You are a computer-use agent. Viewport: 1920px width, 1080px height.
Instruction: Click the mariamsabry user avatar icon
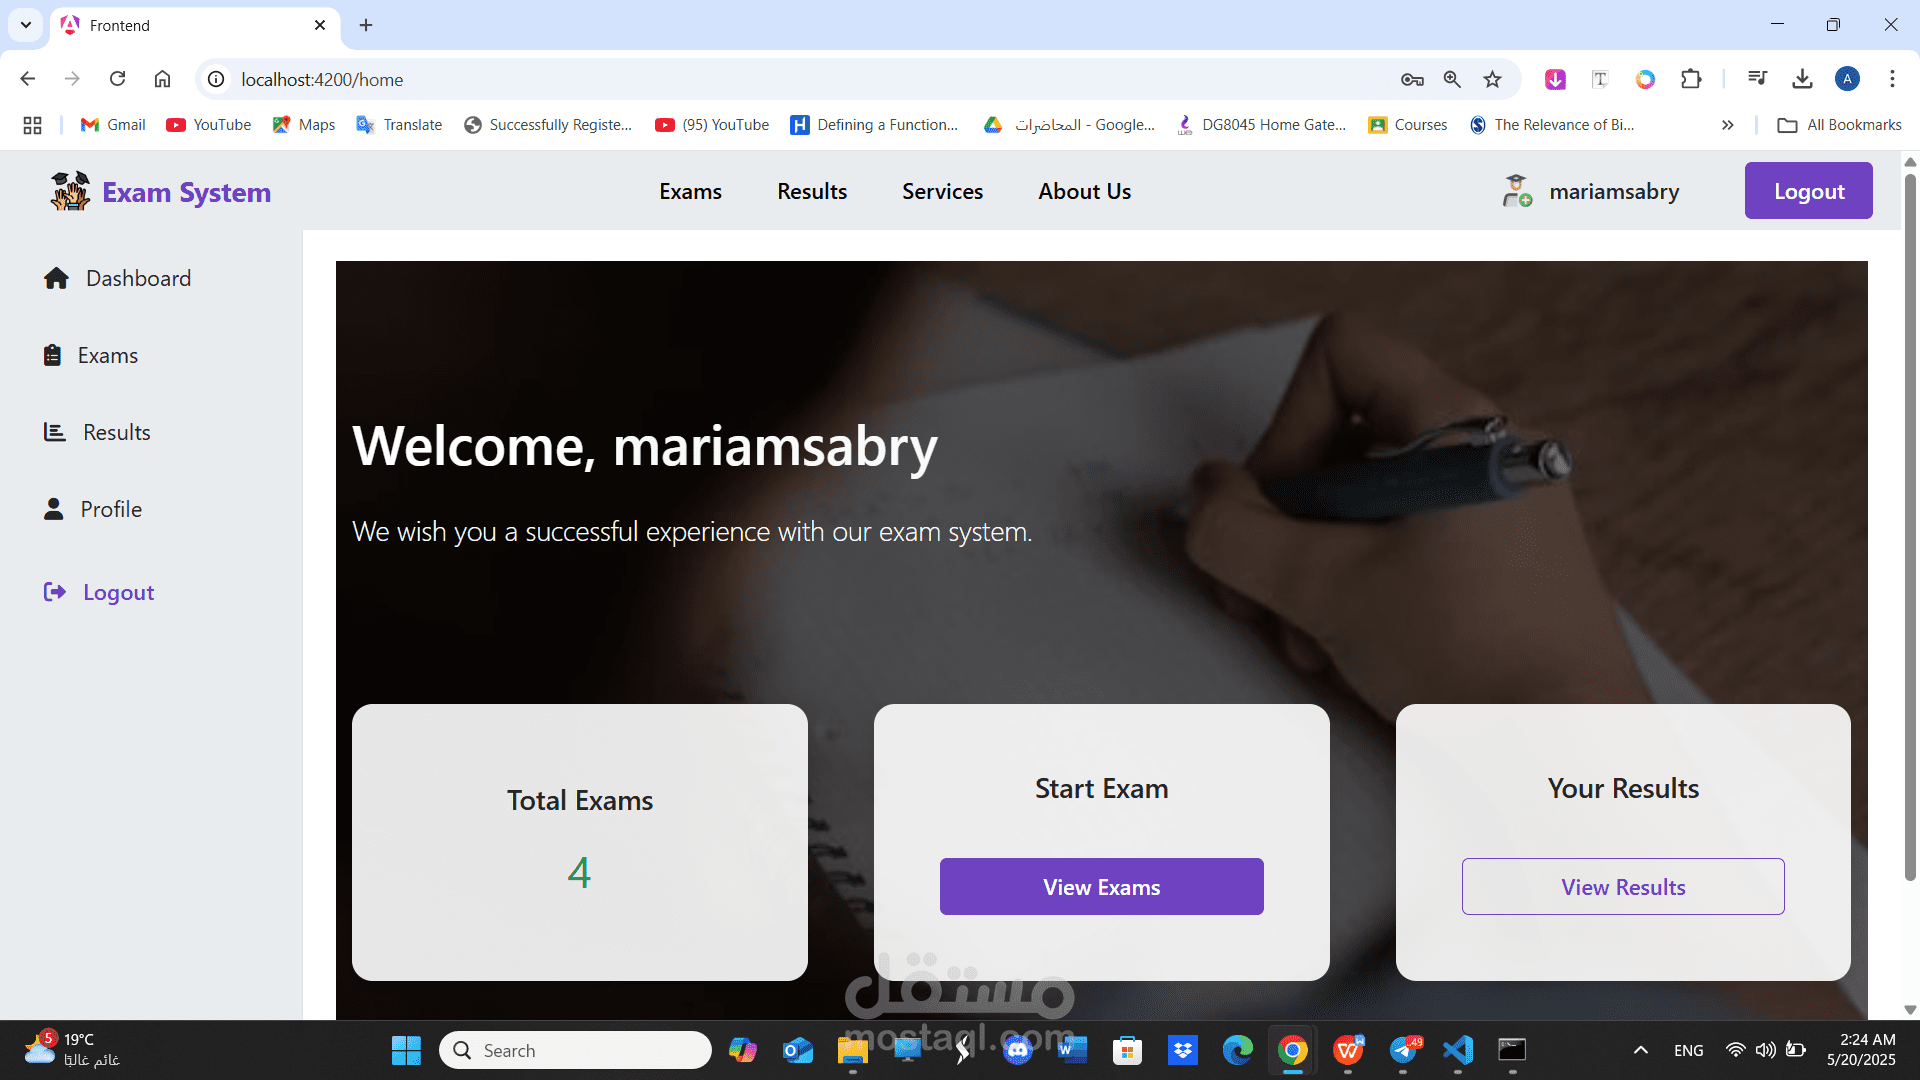[1517, 191]
